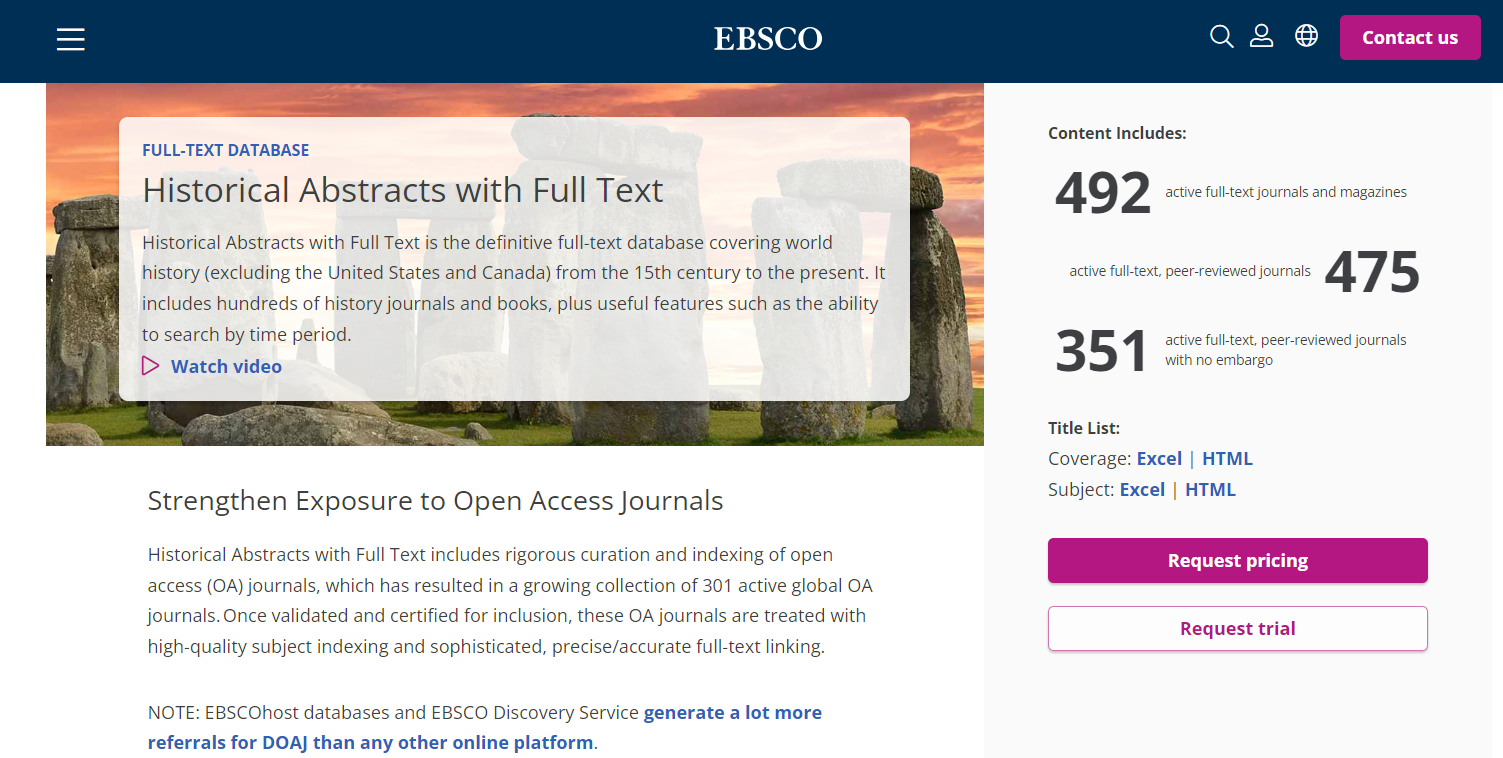Image resolution: width=1503 pixels, height=758 pixels.
Task: Download the Subject title list as Excel
Action: (x=1141, y=489)
